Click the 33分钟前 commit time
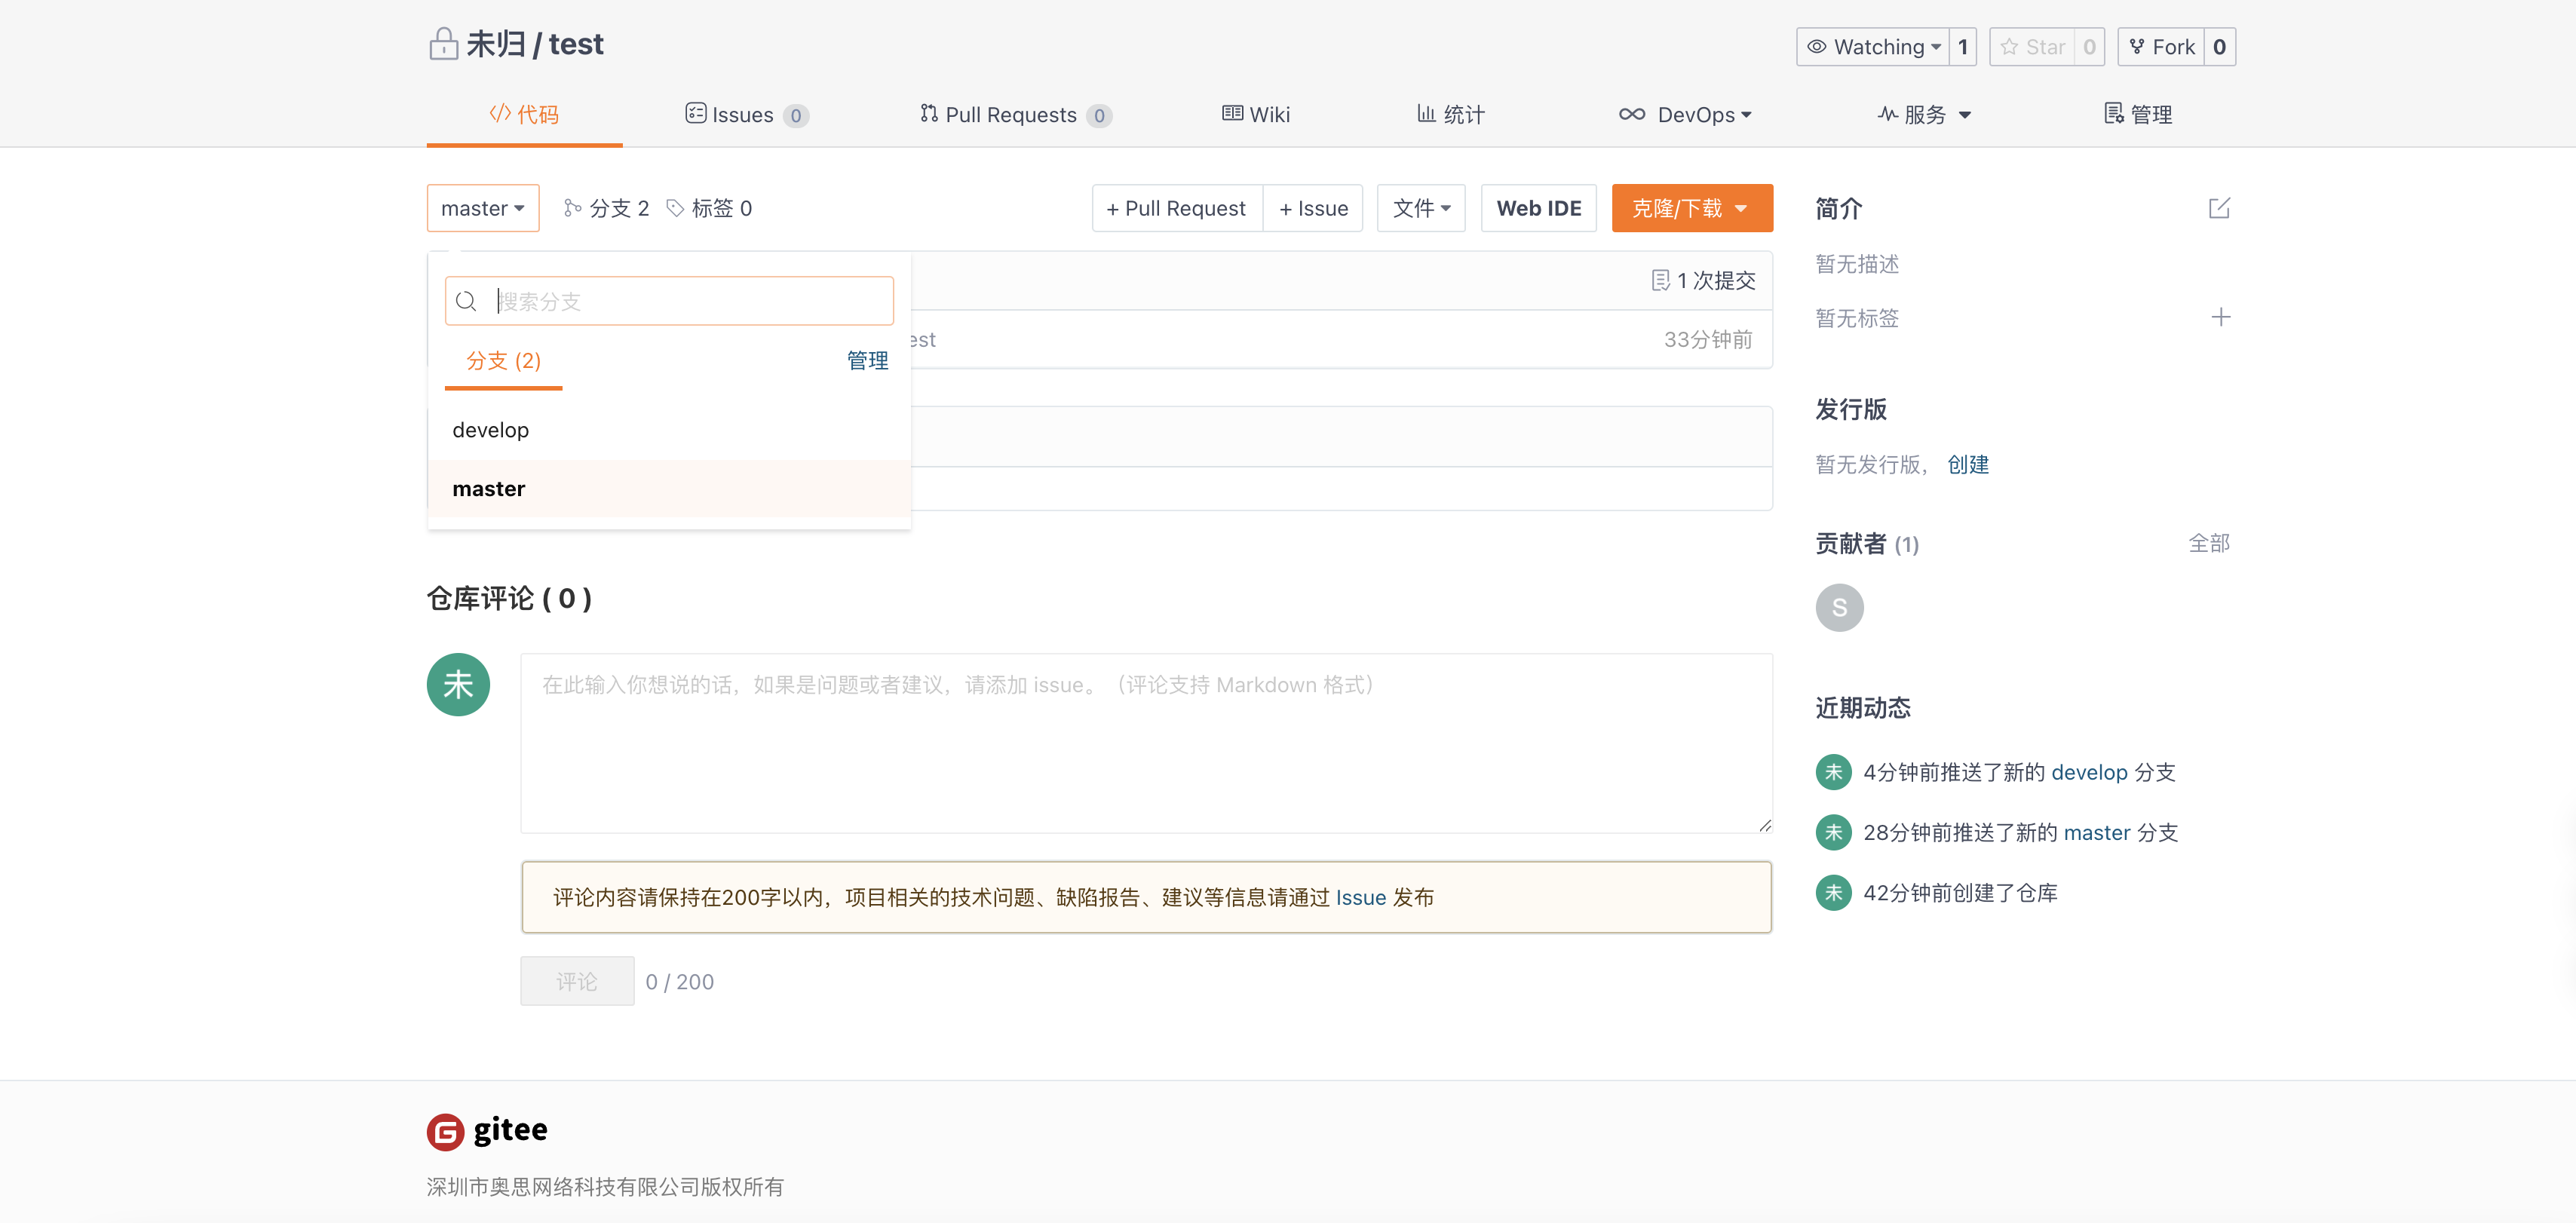 (x=1708, y=340)
